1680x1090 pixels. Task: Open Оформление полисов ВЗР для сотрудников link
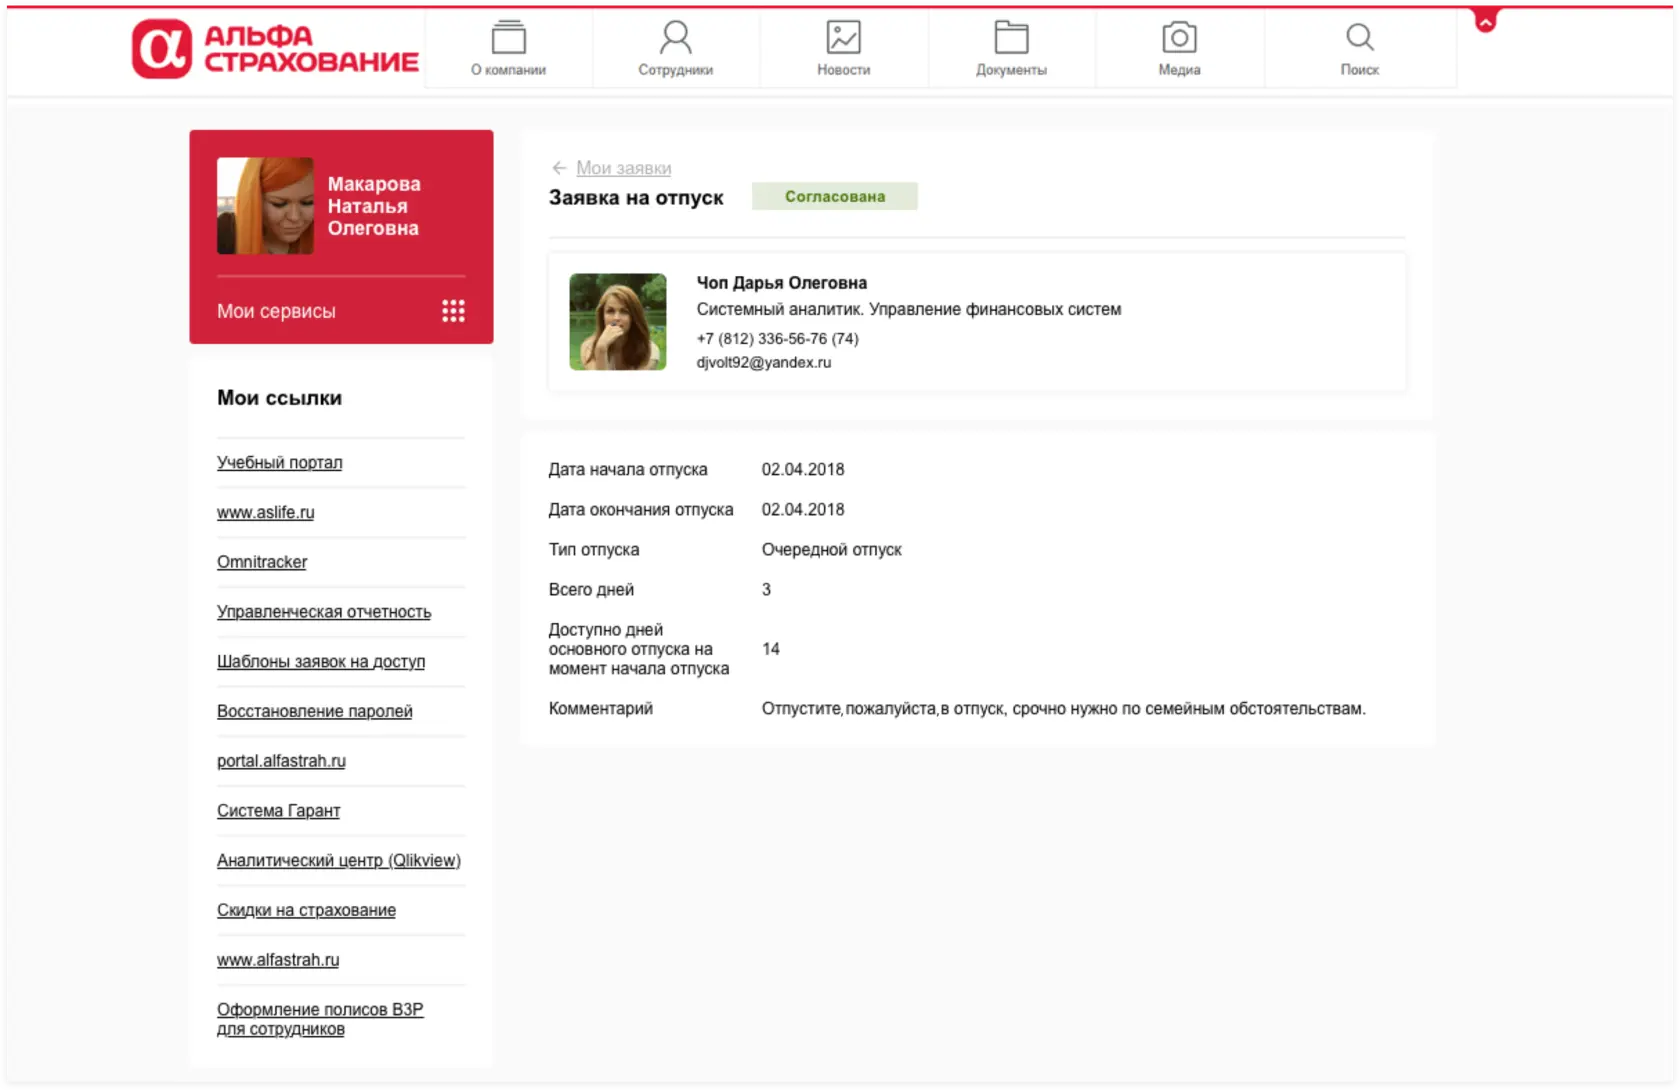click(320, 1019)
